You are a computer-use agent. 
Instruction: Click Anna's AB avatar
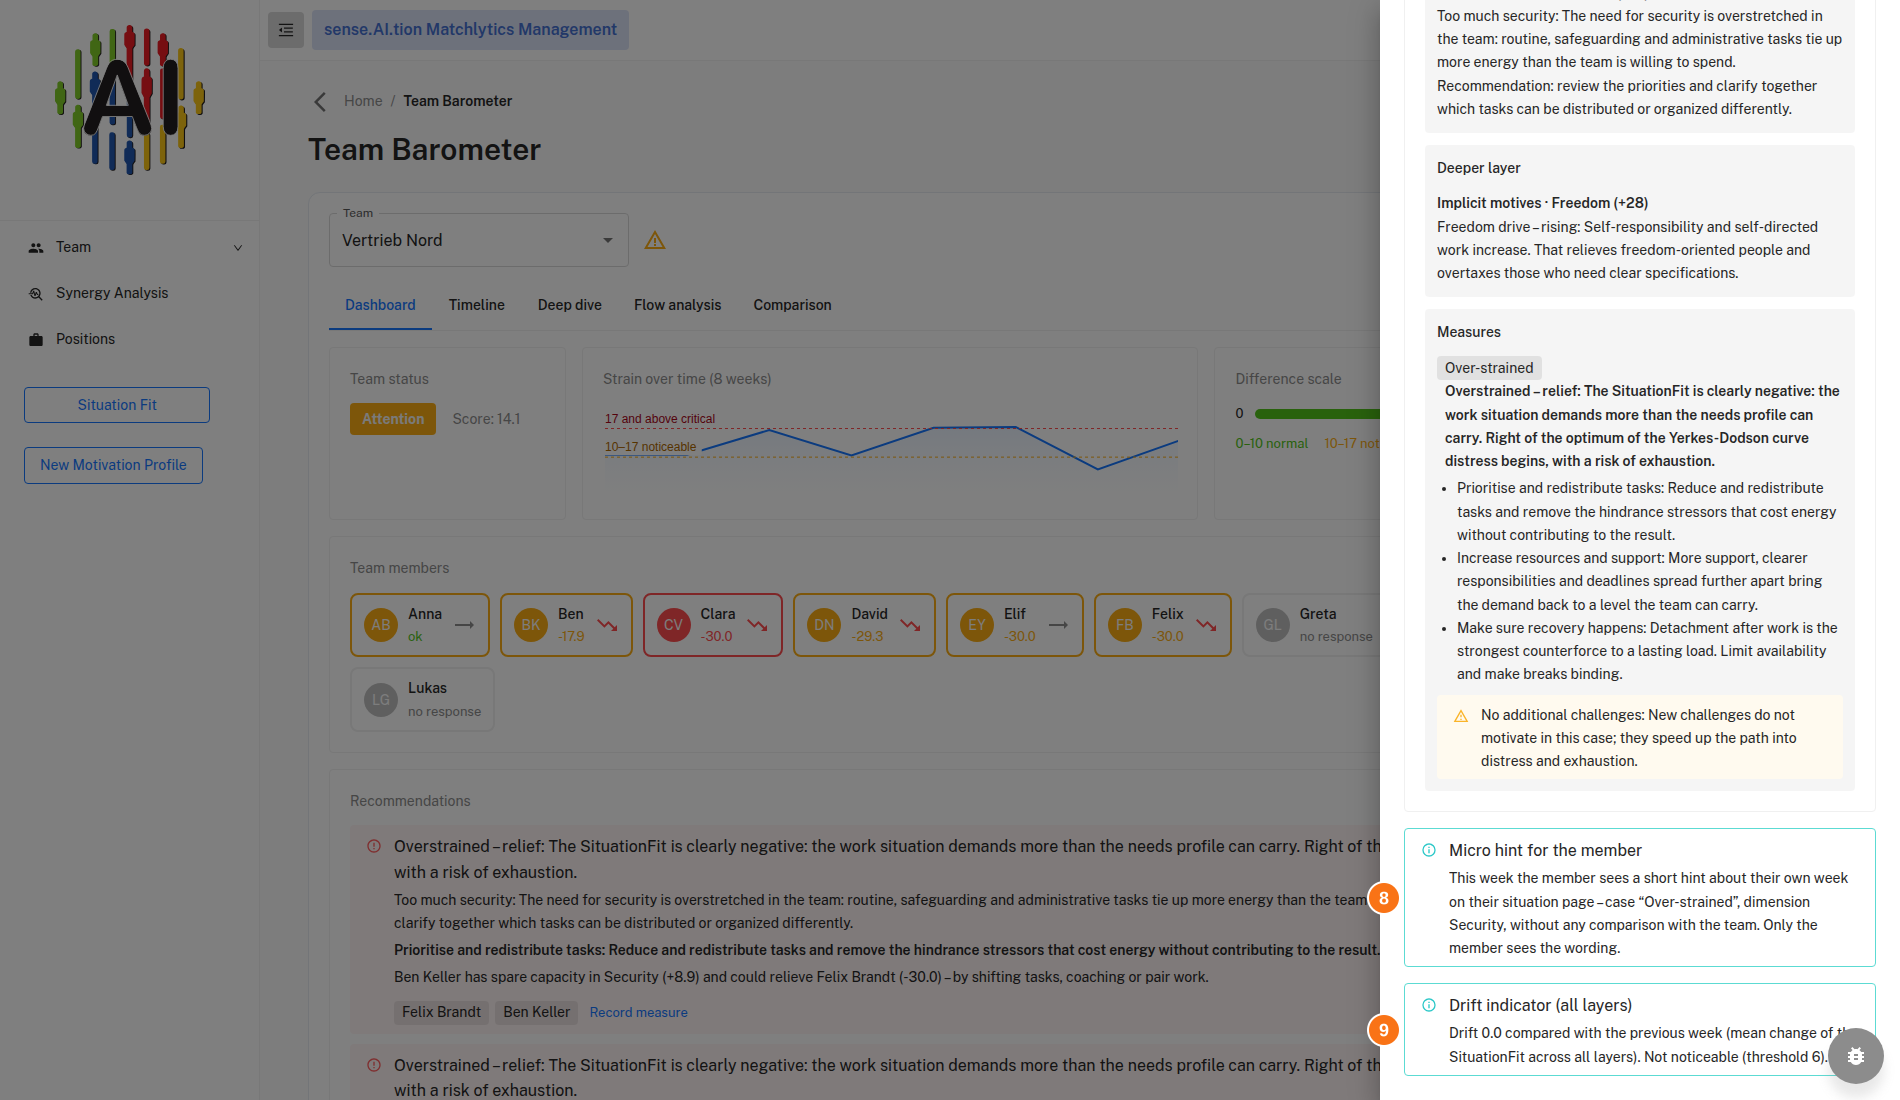pos(381,625)
